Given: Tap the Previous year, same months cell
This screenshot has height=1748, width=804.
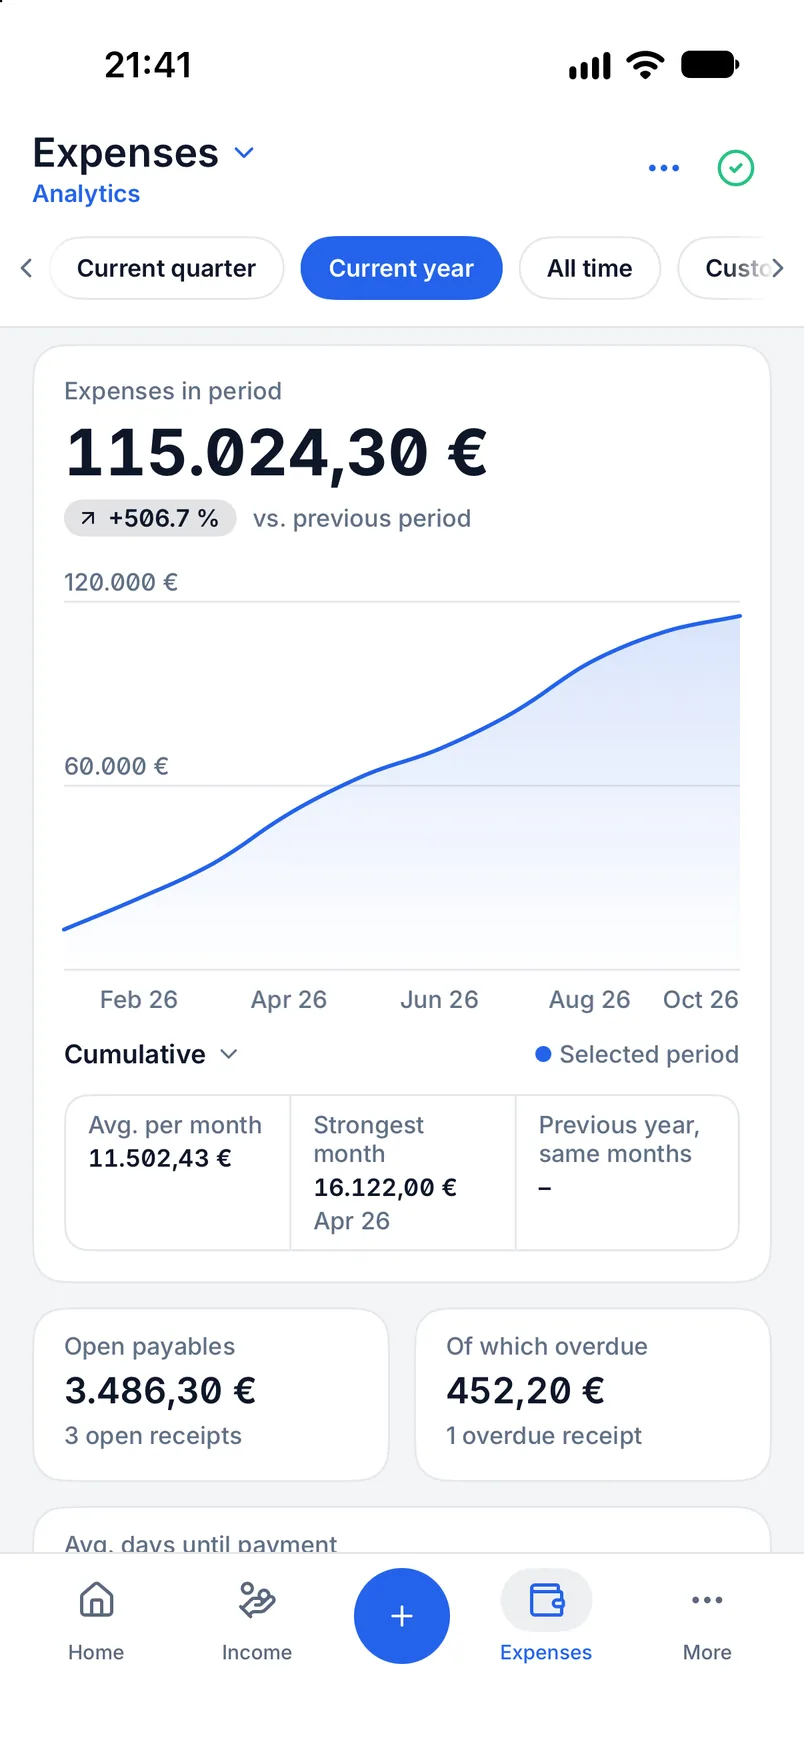Looking at the screenshot, I should coord(627,1172).
